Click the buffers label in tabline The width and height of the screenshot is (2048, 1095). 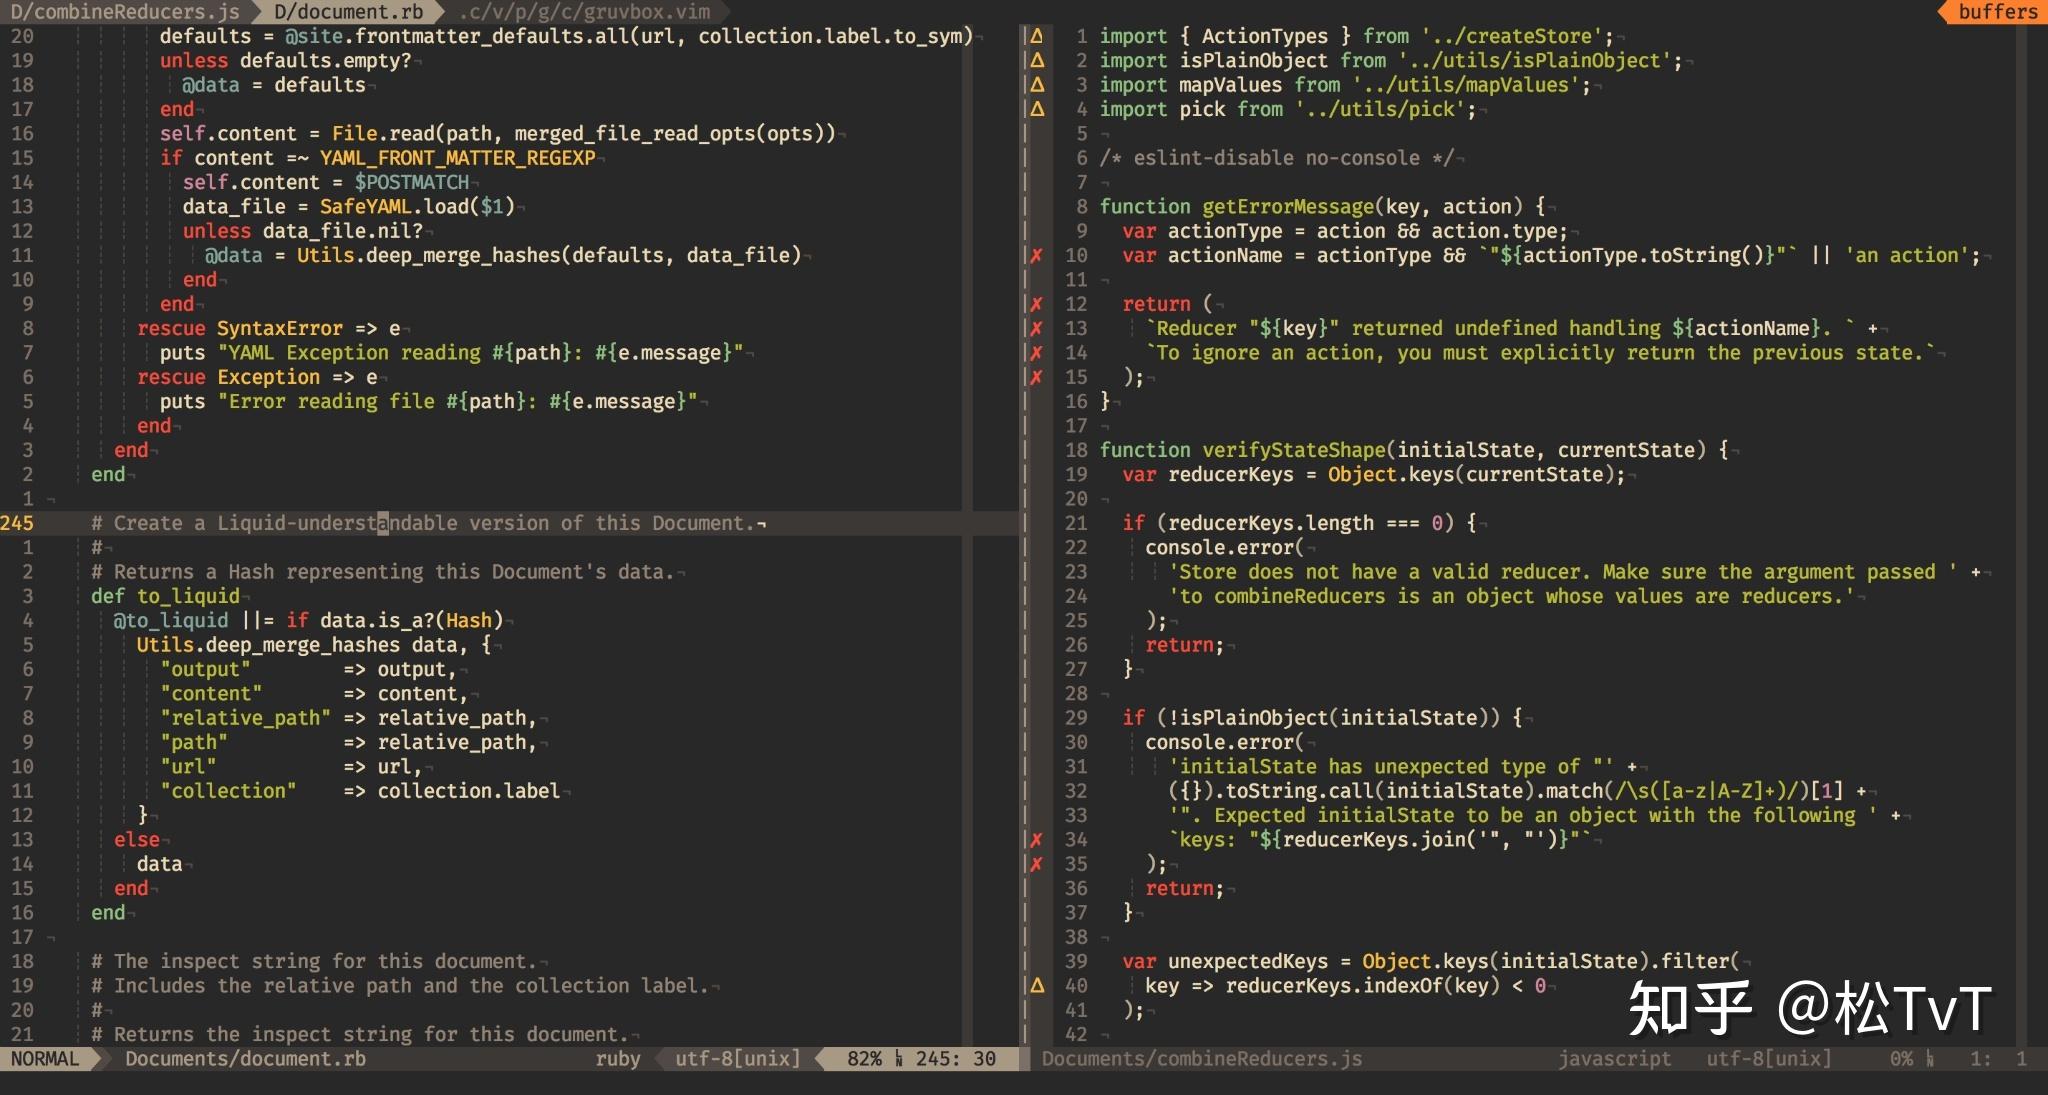[x=1997, y=12]
